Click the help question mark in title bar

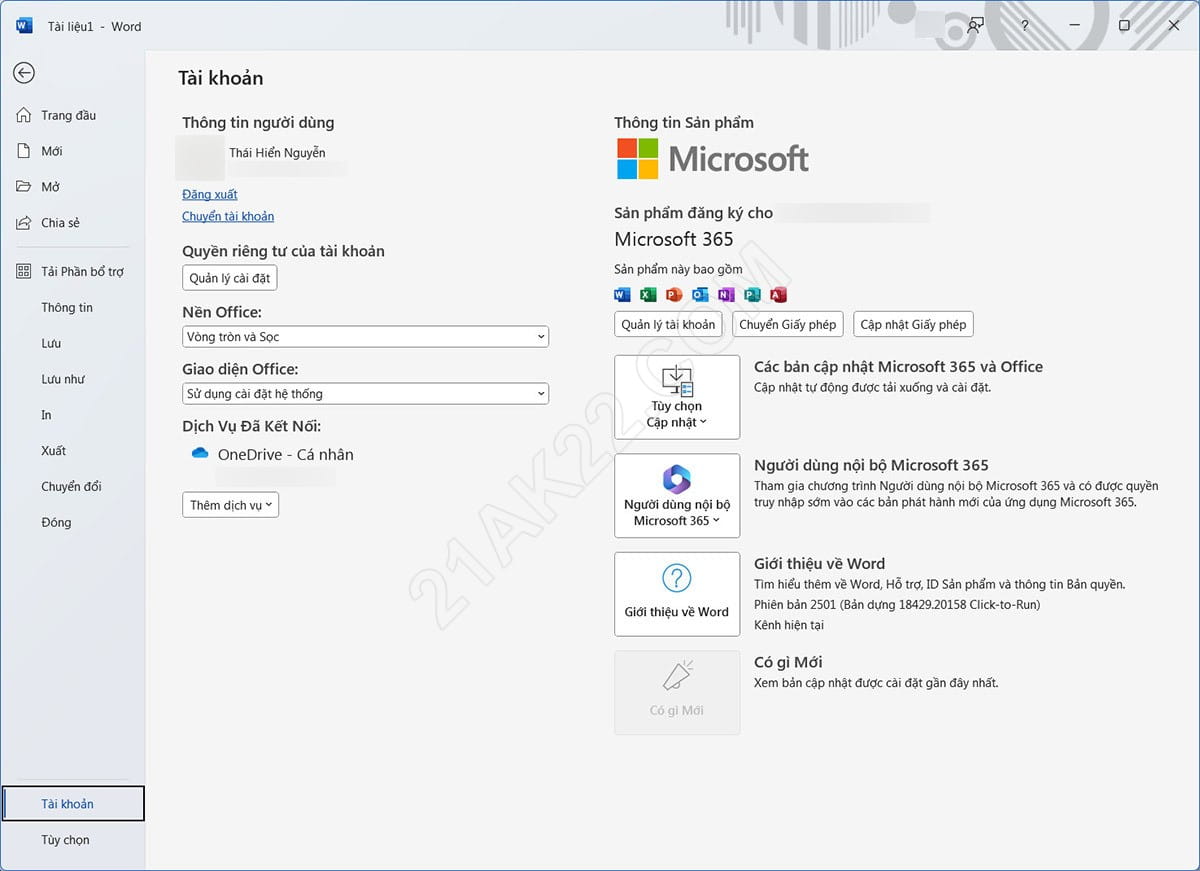1025,26
